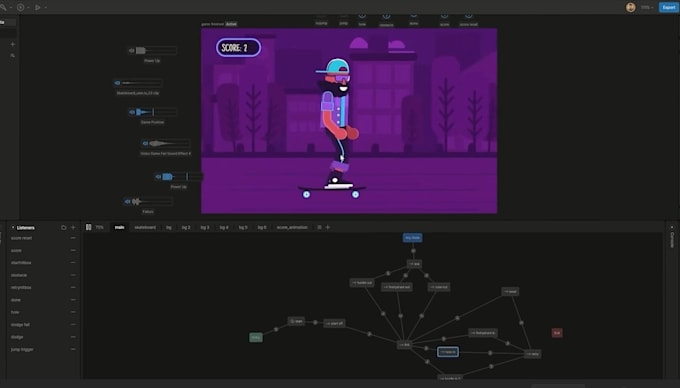Click the search icon in the left sidebar
Image resolution: width=680 pixels, height=388 pixels.
pos(13,55)
